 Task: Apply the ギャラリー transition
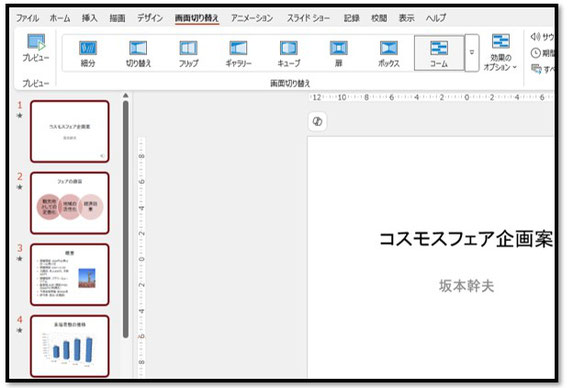[238, 53]
